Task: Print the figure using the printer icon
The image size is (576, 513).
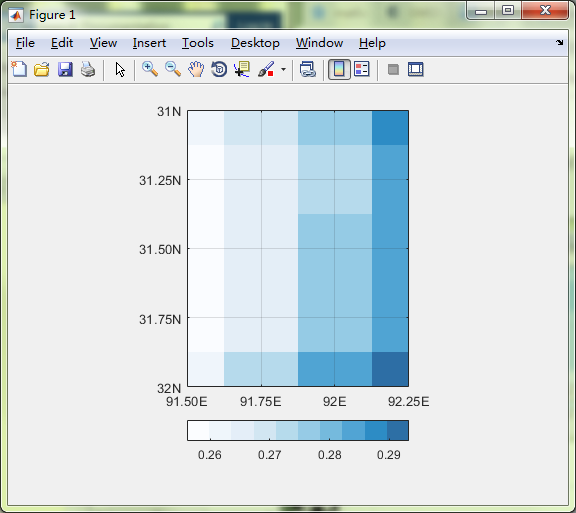Action: click(88, 69)
